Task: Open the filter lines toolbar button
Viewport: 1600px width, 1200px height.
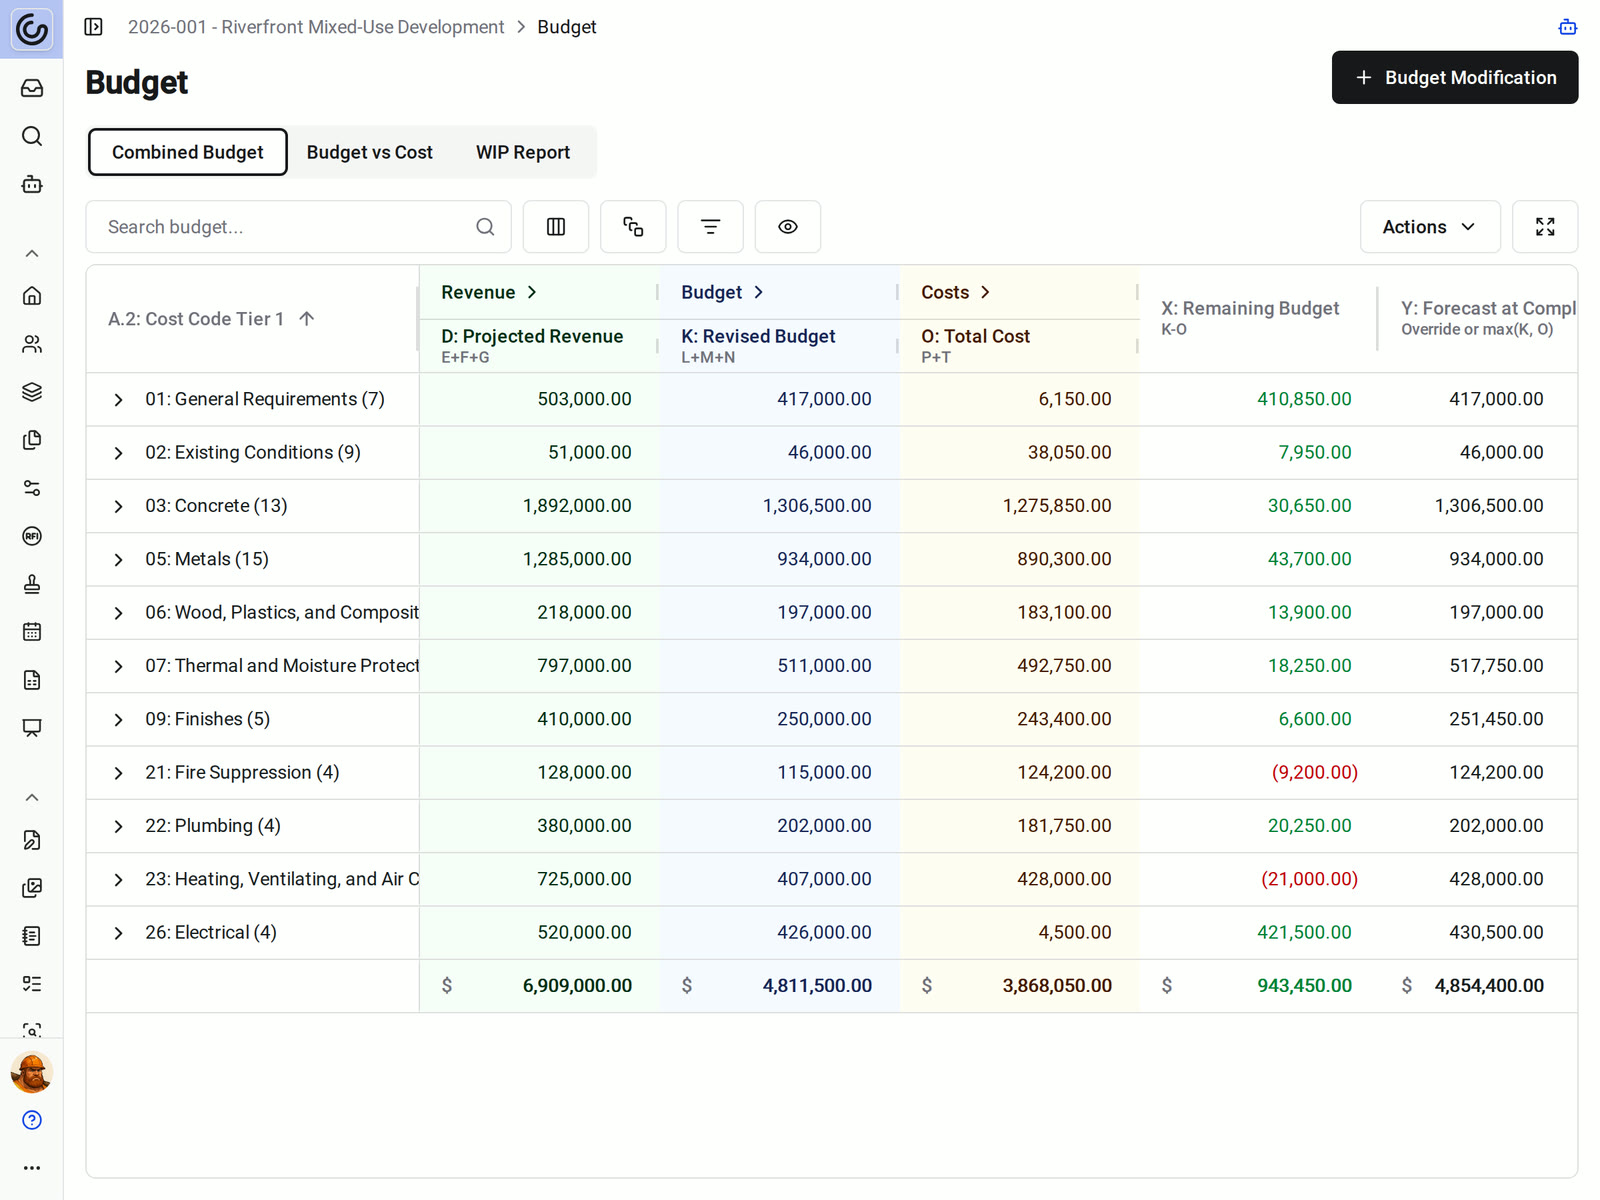Action: (x=710, y=227)
